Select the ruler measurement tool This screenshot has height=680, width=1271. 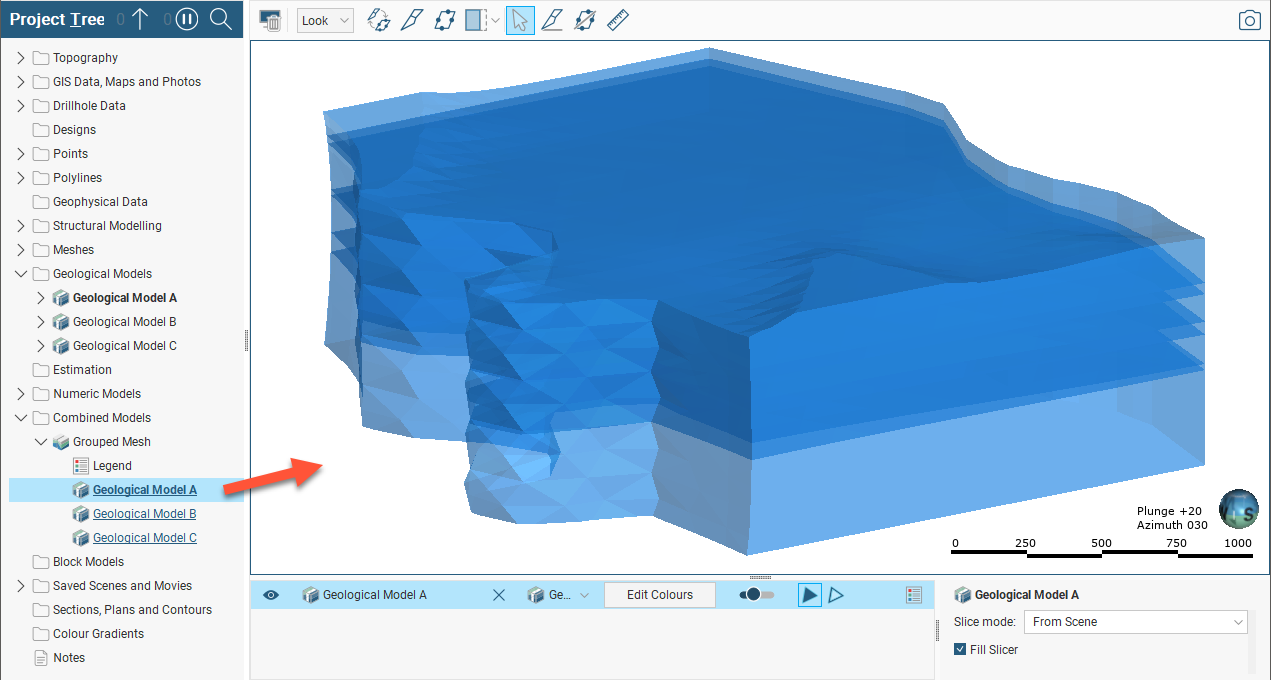click(x=617, y=20)
